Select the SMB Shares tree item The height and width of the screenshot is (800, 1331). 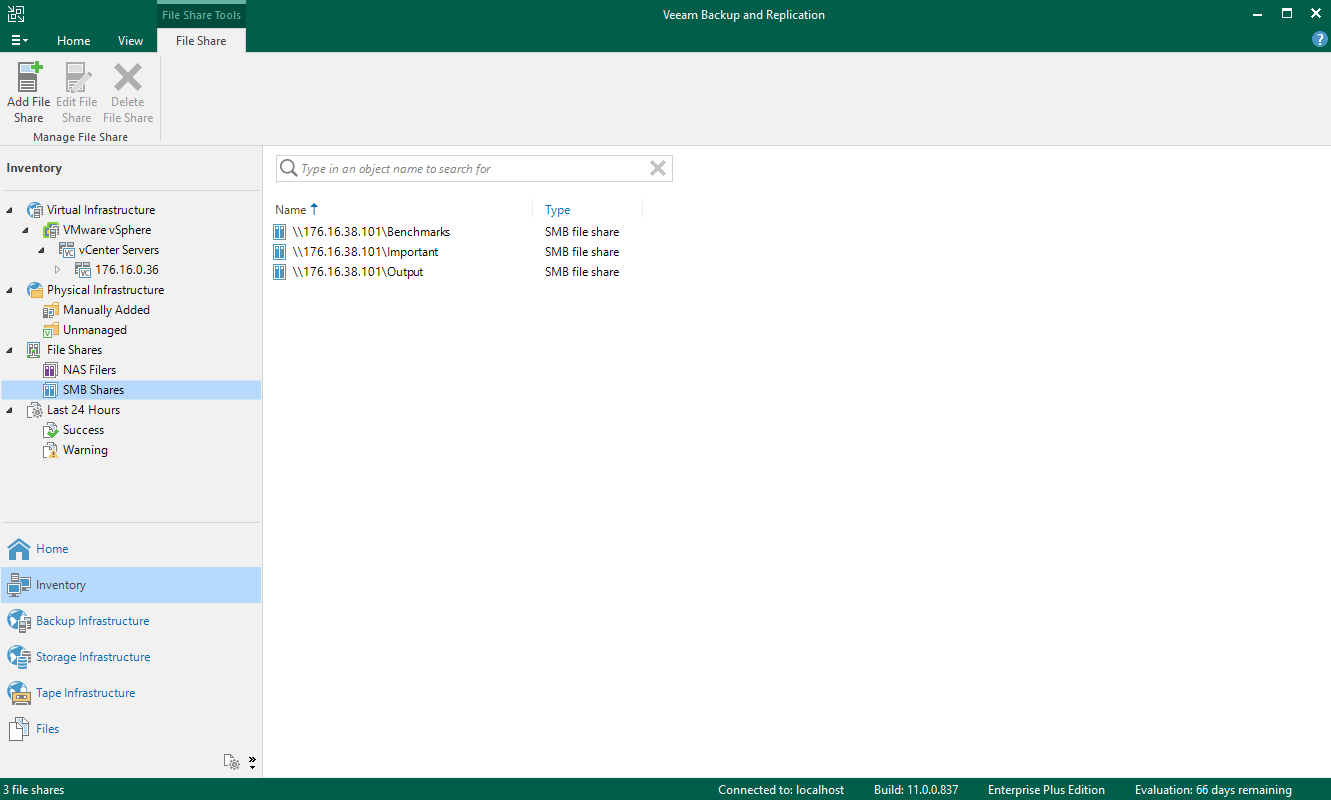tap(93, 390)
